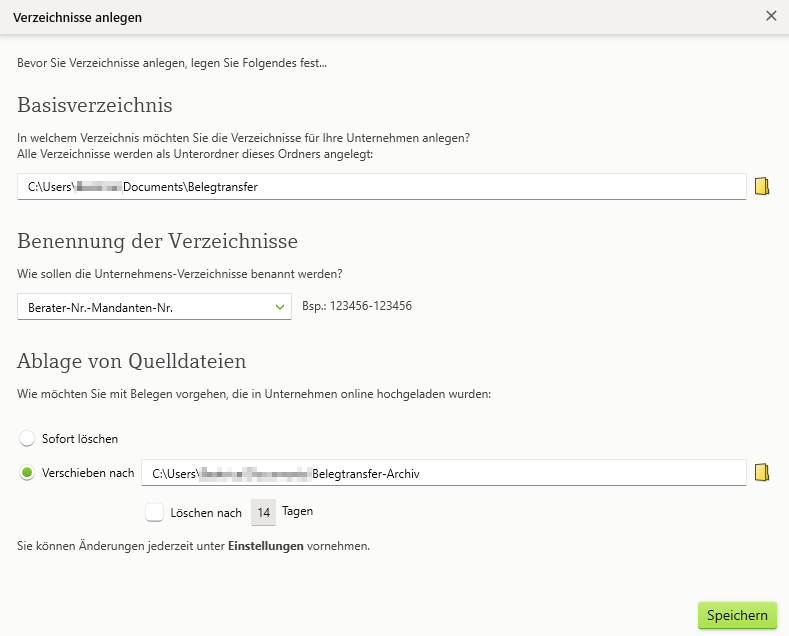Click the Verschieben nach label text
This screenshot has height=636, width=789.
point(88,473)
